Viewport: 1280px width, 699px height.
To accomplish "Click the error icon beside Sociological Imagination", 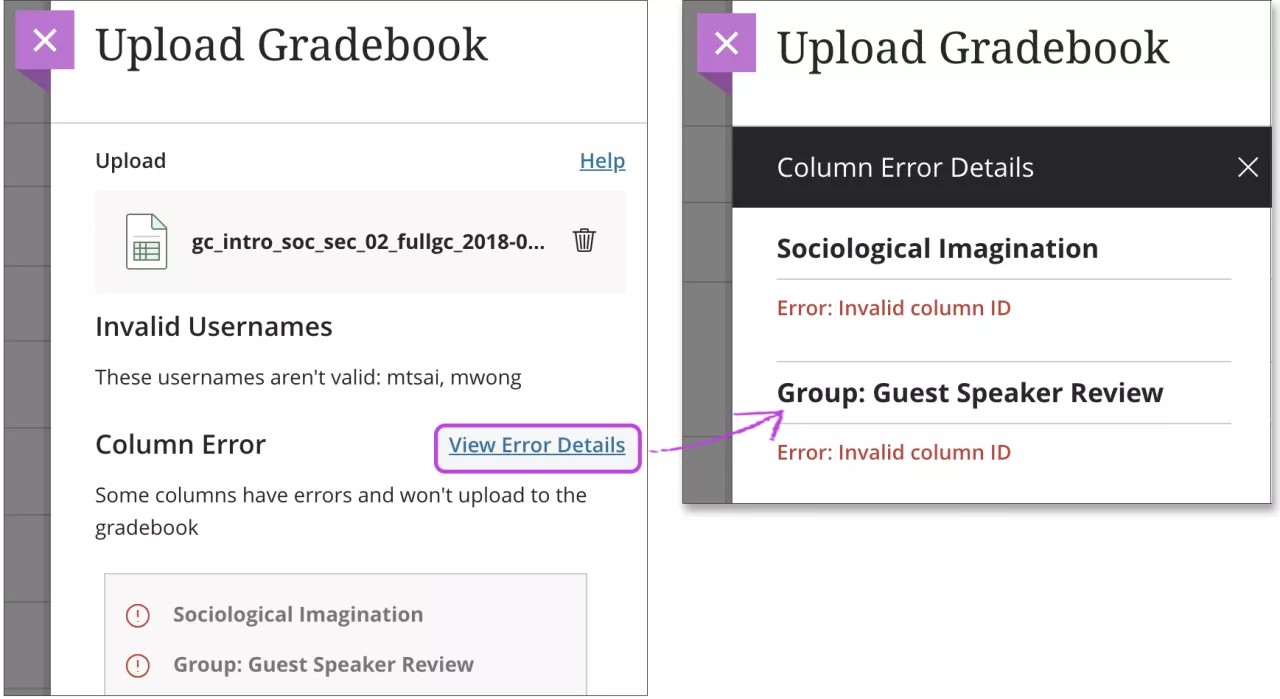I will 139,614.
